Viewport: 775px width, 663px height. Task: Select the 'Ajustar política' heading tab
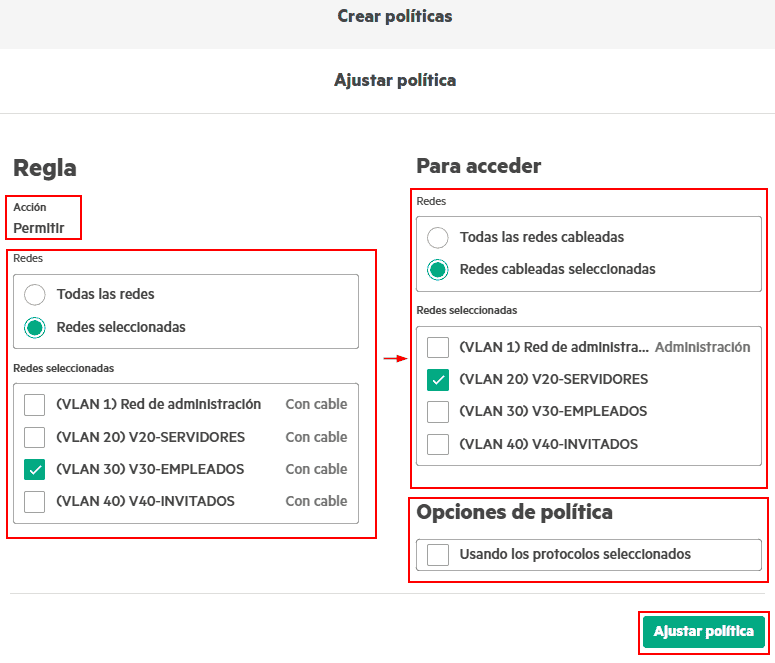pyautogui.click(x=394, y=80)
